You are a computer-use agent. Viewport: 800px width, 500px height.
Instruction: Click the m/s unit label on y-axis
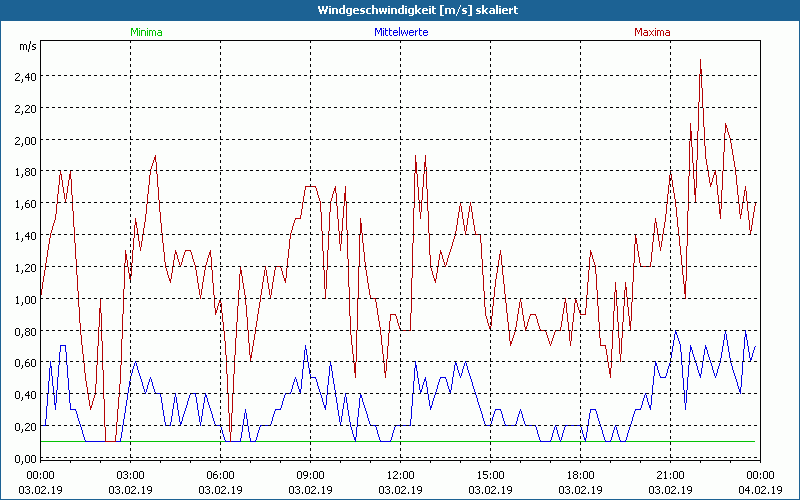[26, 46]
